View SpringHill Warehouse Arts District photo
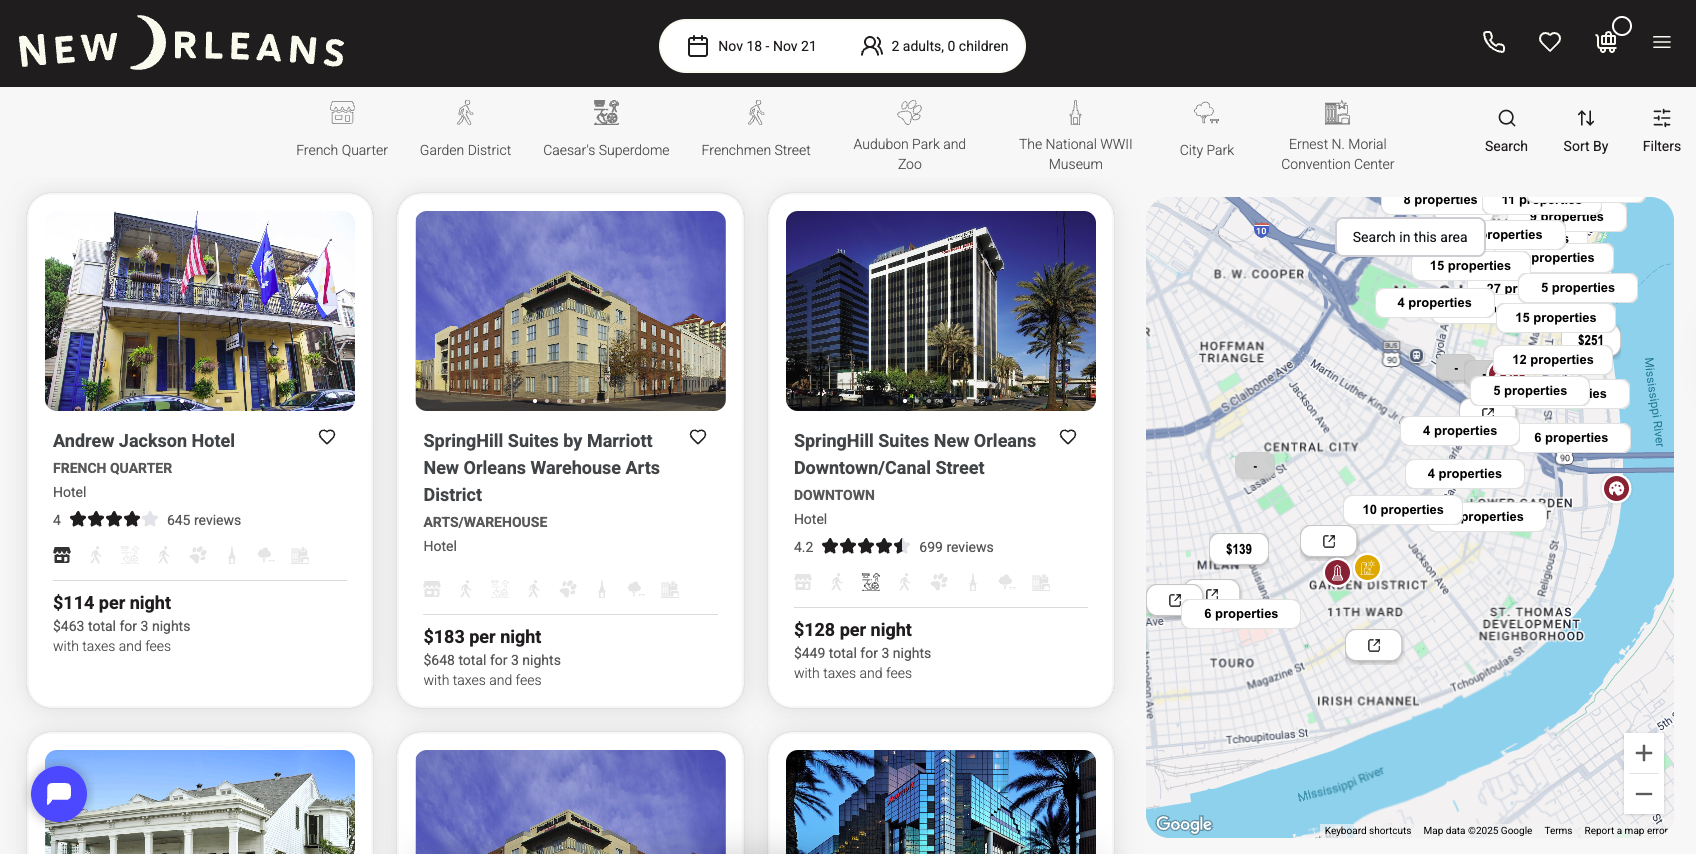 click(x=571, y=311)
